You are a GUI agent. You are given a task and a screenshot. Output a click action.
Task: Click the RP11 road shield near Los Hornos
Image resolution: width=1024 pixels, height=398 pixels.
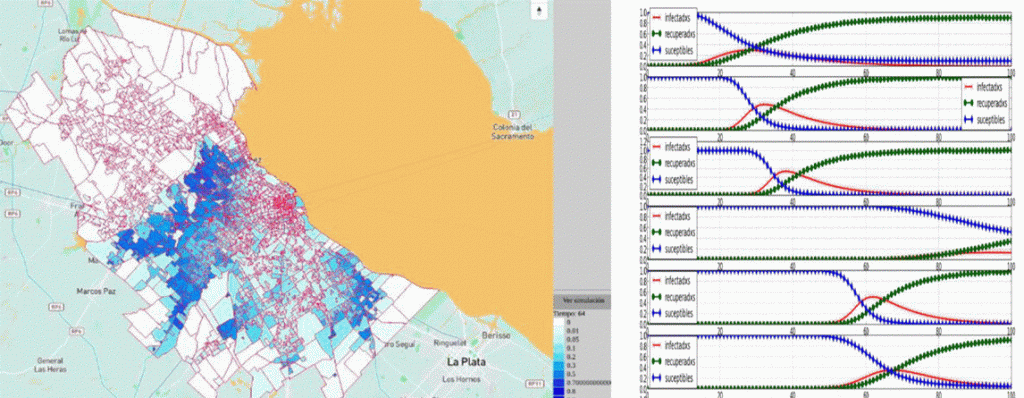pos(535,383)
